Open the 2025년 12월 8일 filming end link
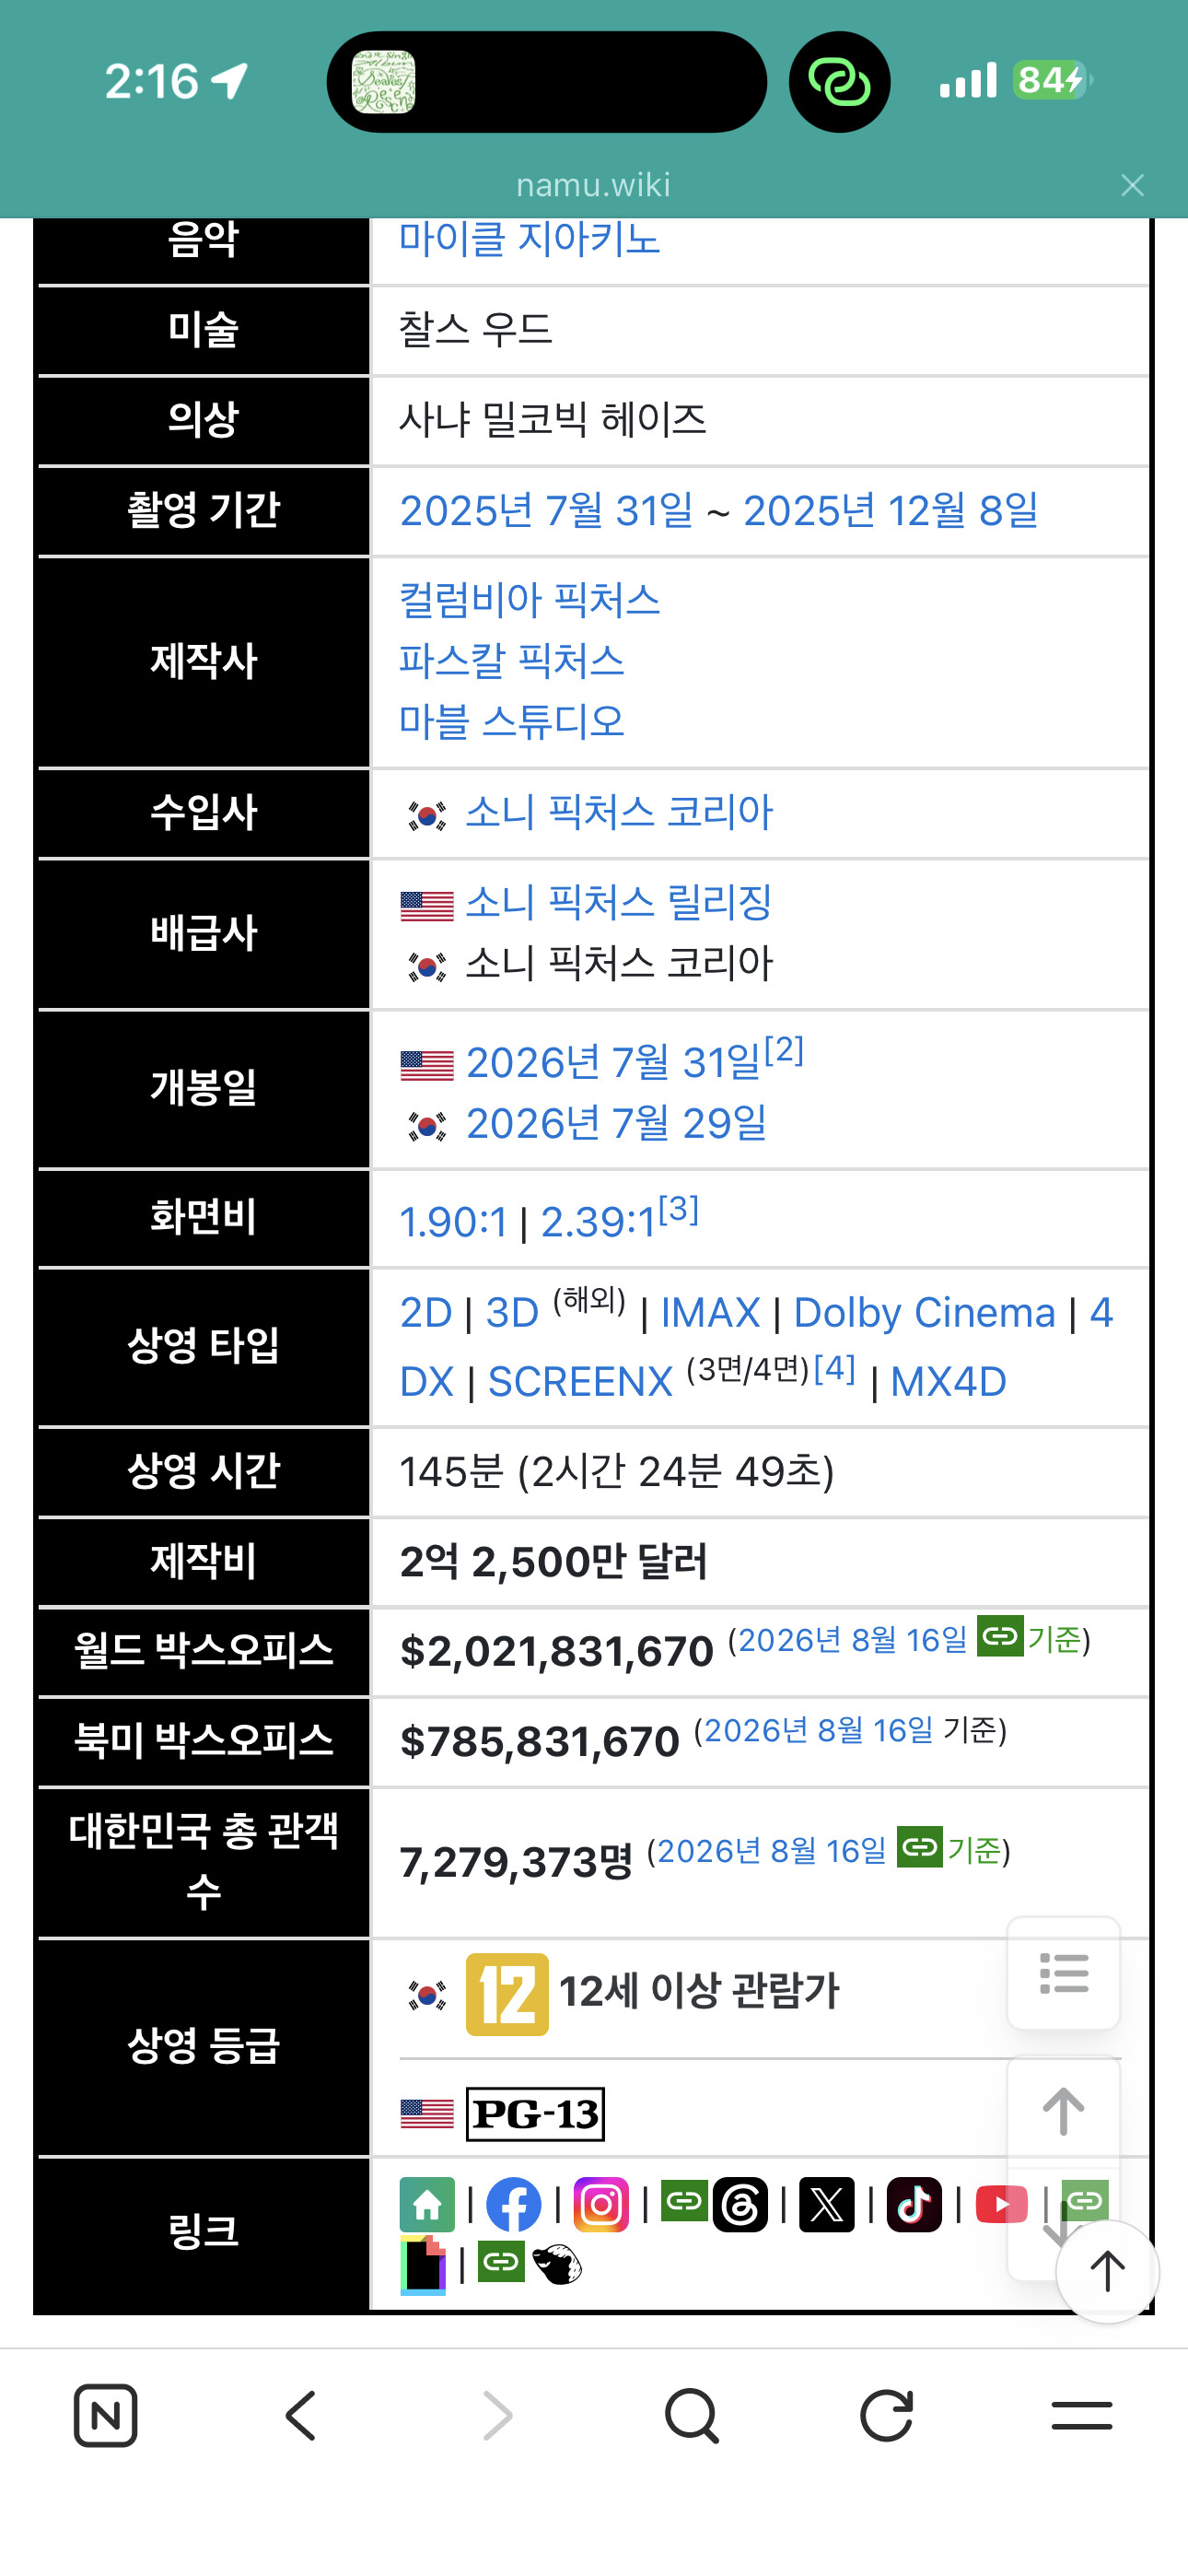This screenshot has width=1188, height=2576. pos(890,511)
